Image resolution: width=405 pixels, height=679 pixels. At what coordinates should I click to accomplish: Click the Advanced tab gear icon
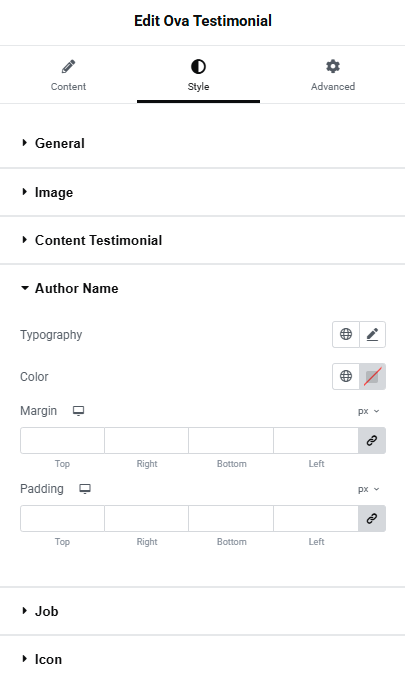[x=333, y=66]
